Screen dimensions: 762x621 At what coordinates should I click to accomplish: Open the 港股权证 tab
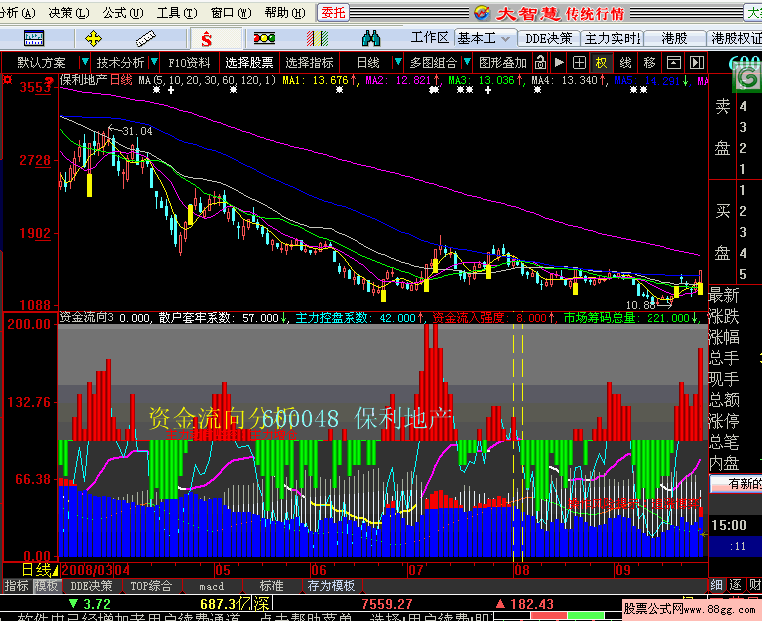[x=735, y=38]
